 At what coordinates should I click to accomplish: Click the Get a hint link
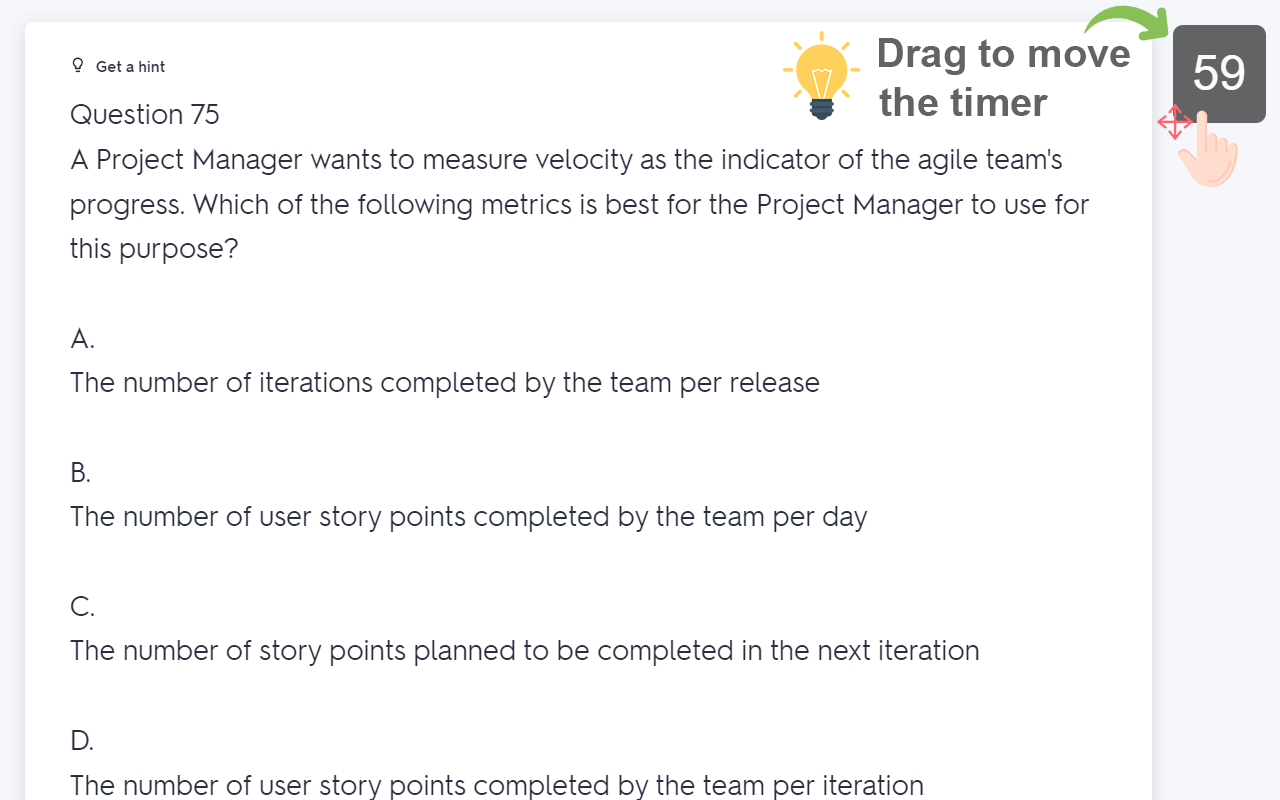coord(130,67)
